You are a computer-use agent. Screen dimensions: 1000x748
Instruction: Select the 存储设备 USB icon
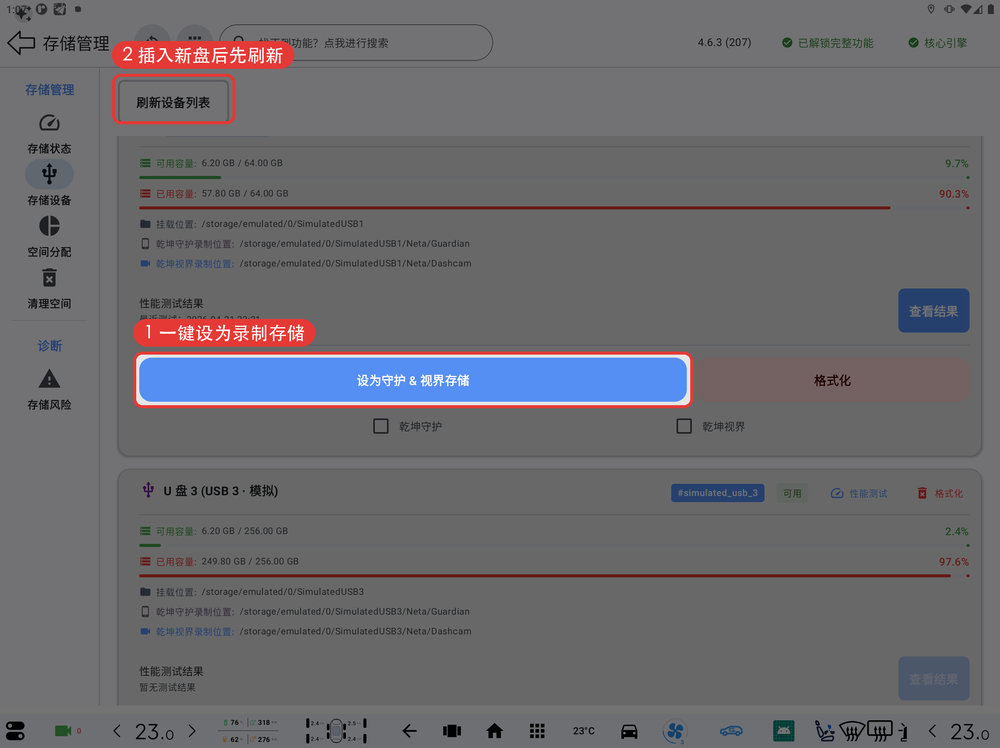(49, 174)
